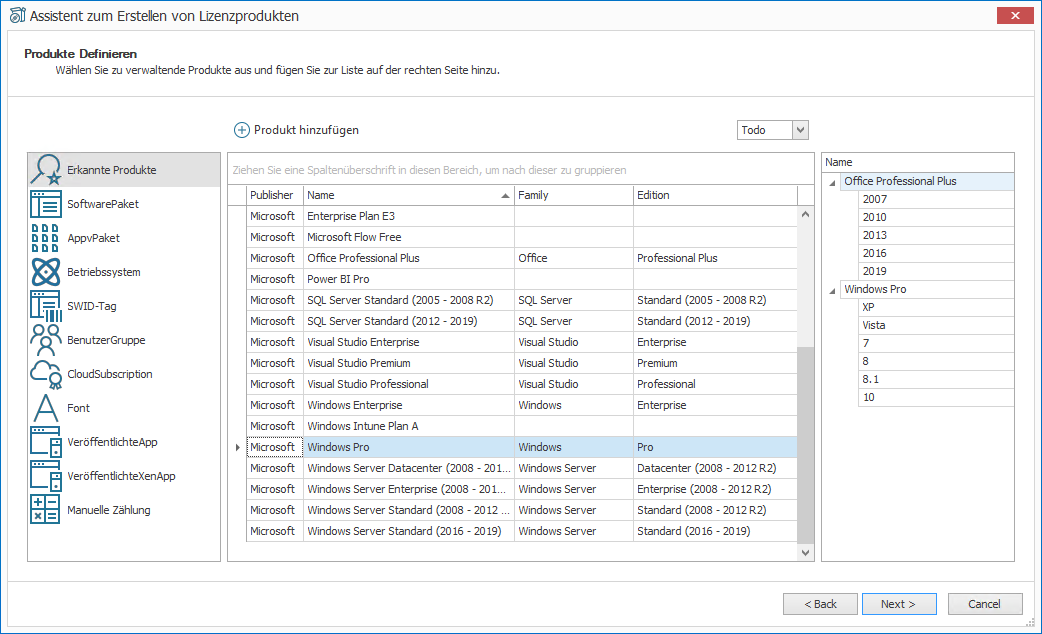Viewport: 1042px width, 634px height.
Task: Select the Font letter A icon
Action: (x=46, y=408)
